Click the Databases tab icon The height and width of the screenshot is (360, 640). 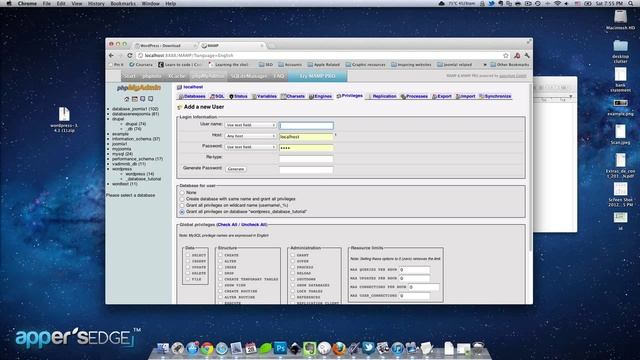click(180, 96)
